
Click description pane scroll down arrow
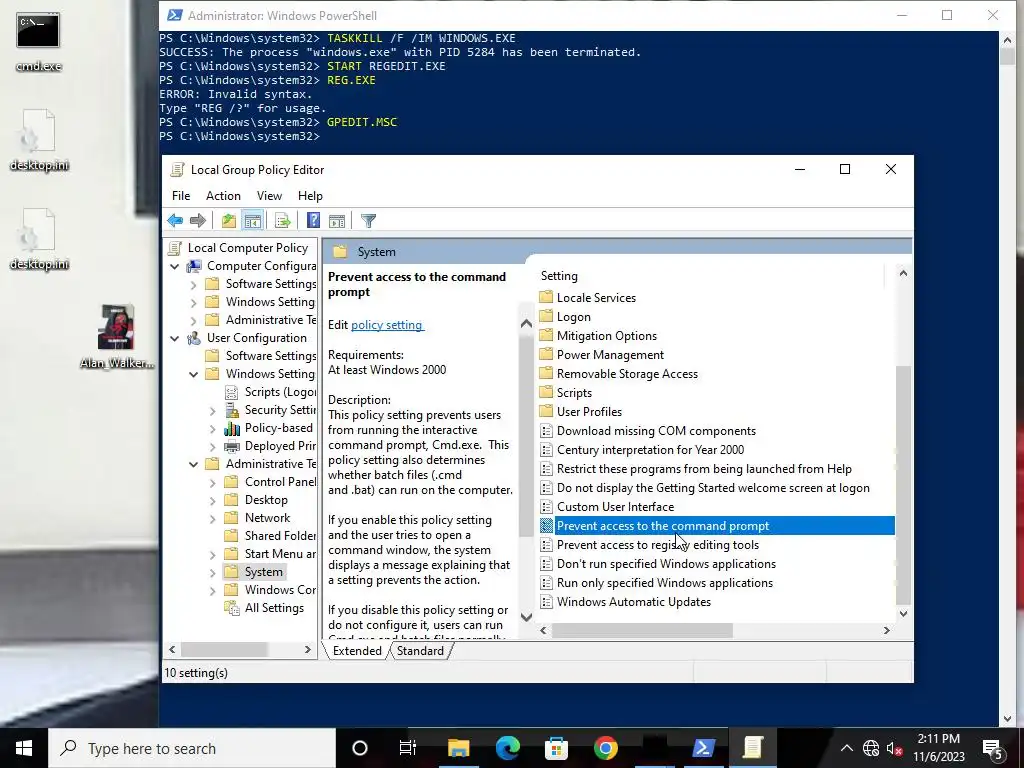point(526,616)
